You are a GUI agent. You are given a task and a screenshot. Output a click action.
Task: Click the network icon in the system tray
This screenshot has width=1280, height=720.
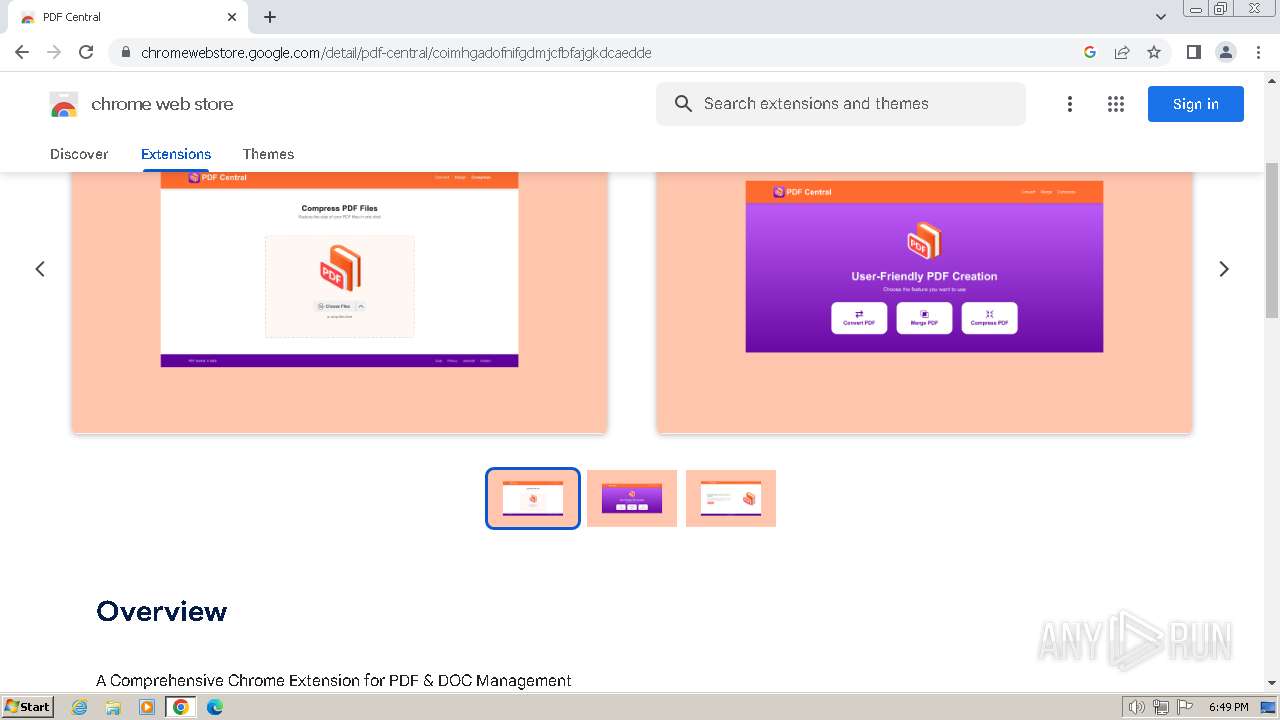point(1161,707)
